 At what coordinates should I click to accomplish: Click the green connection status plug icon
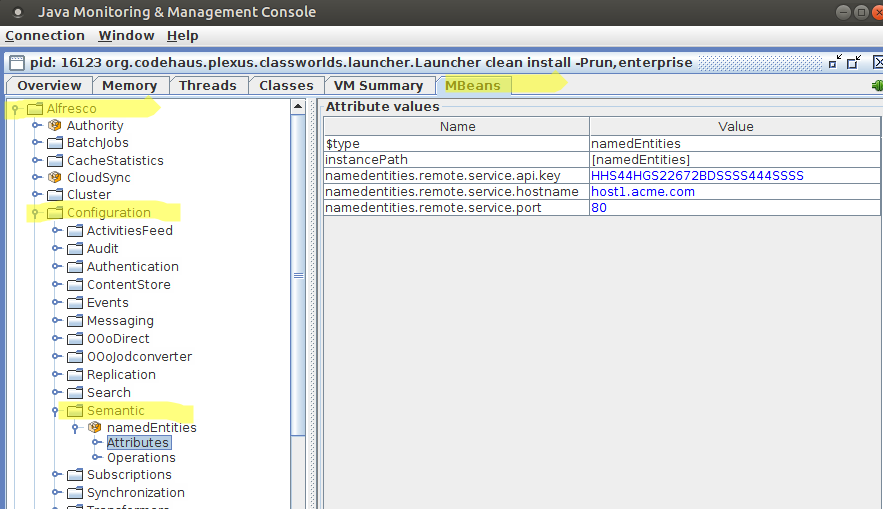point(877,86)
